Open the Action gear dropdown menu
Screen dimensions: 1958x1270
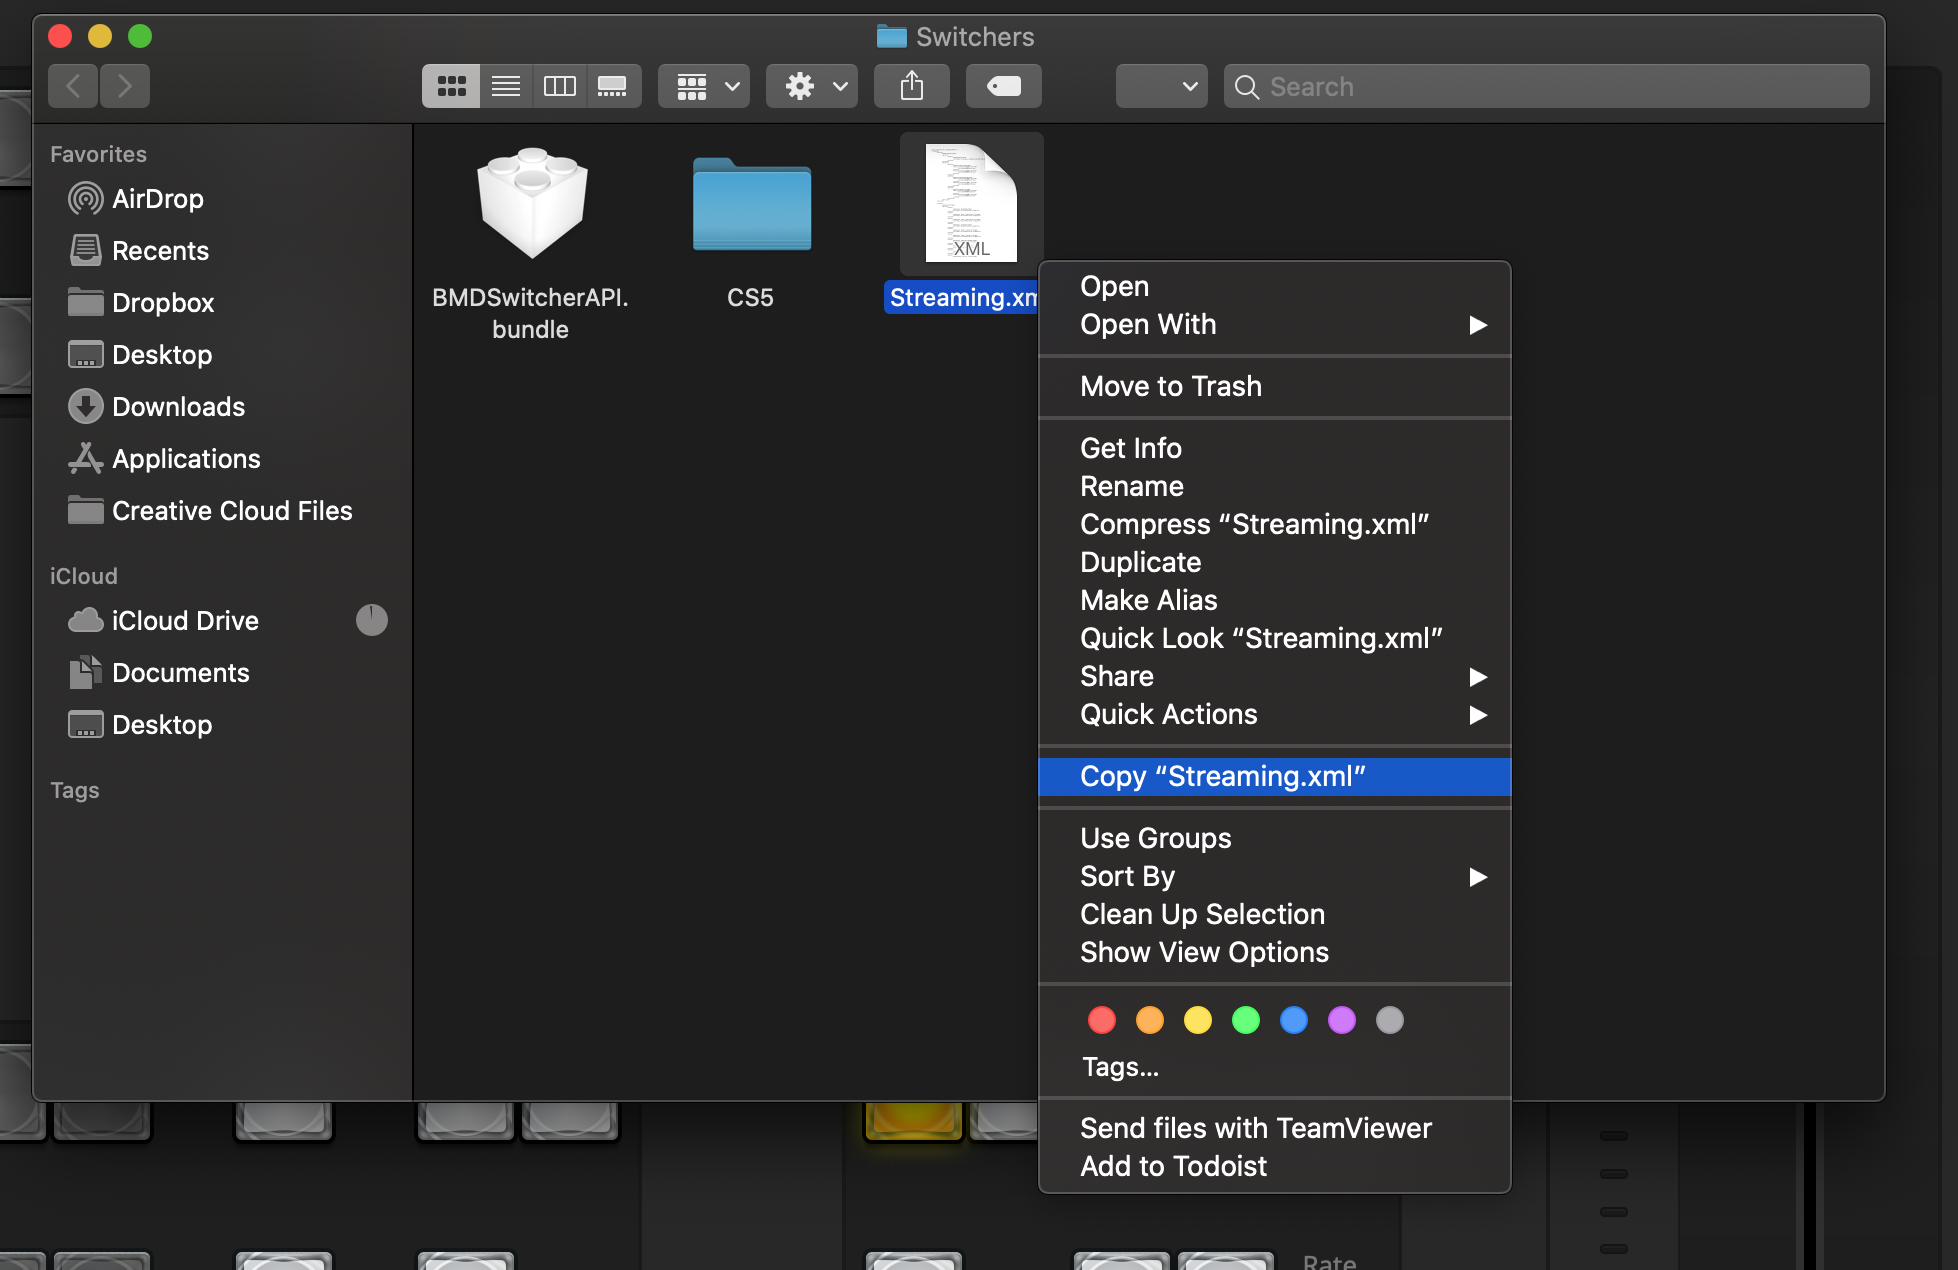pyautogui.click(x=812, y=86)
